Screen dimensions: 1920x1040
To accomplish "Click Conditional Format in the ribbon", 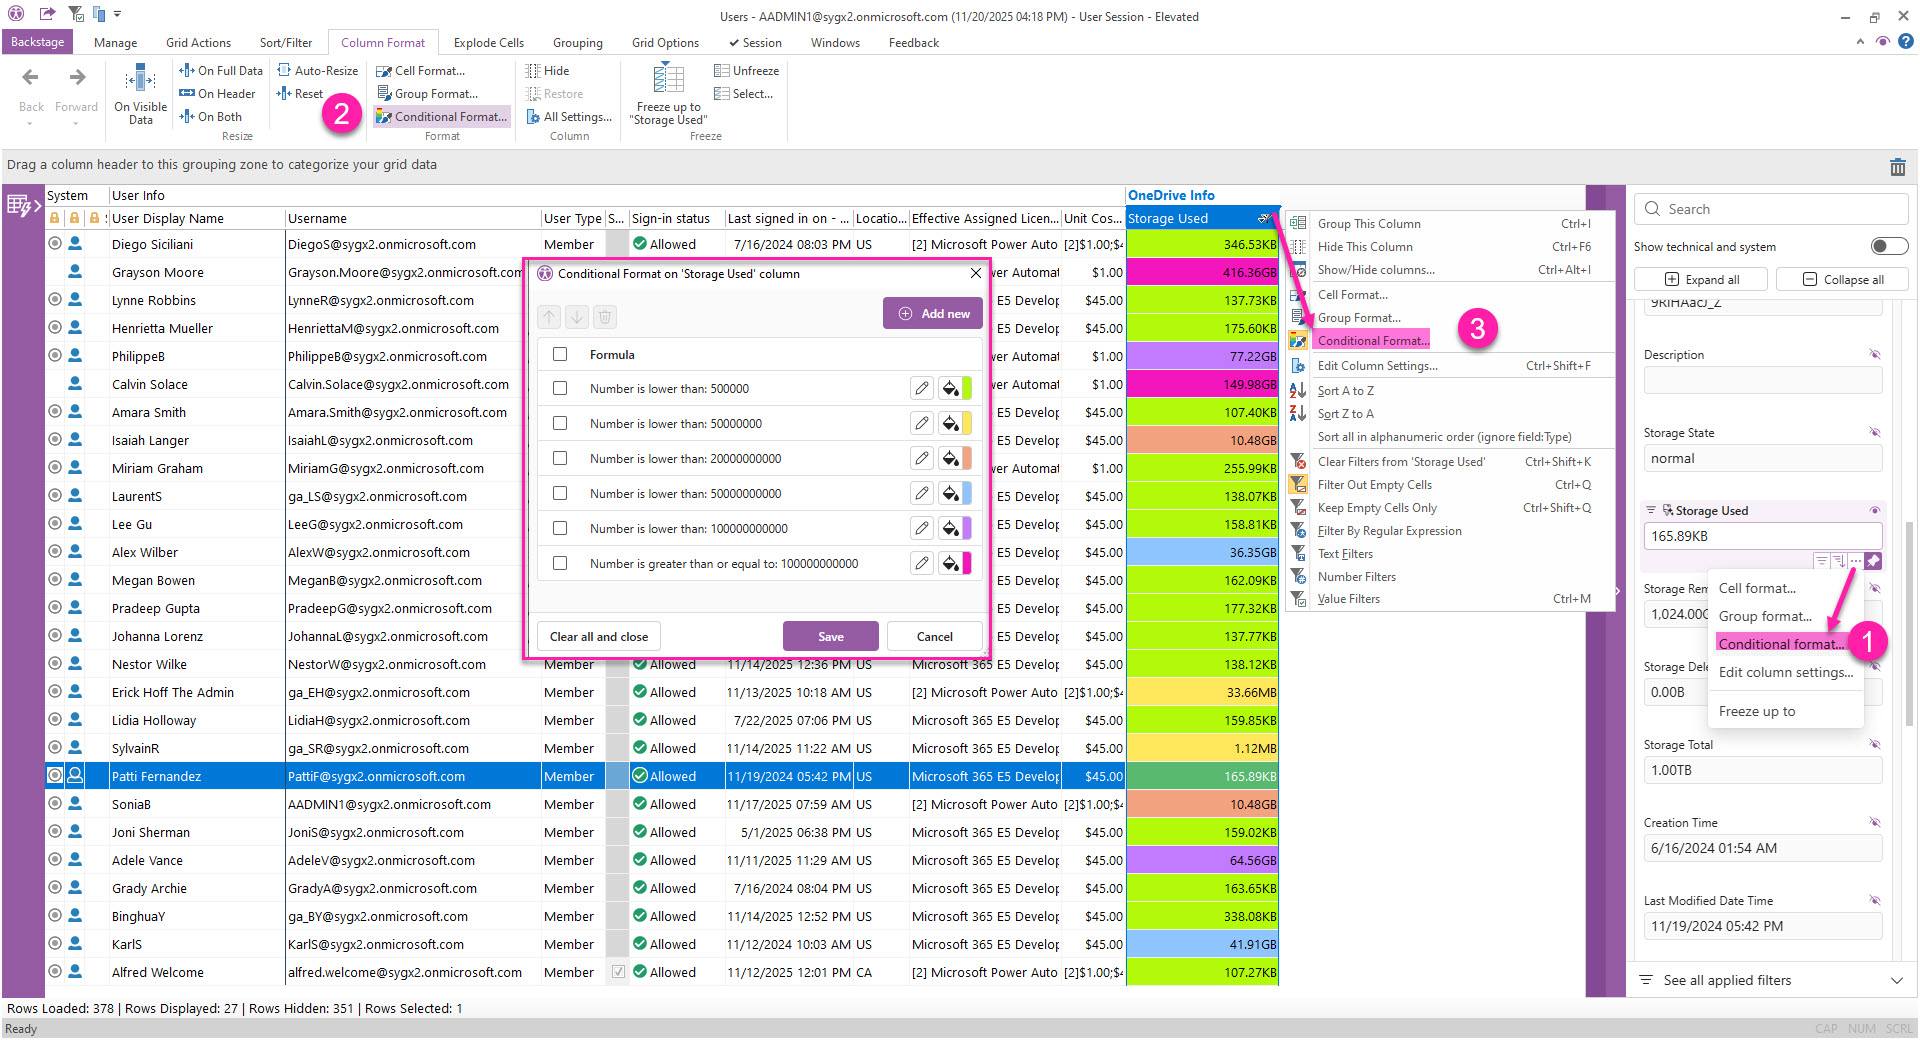I will click(442, 117).
